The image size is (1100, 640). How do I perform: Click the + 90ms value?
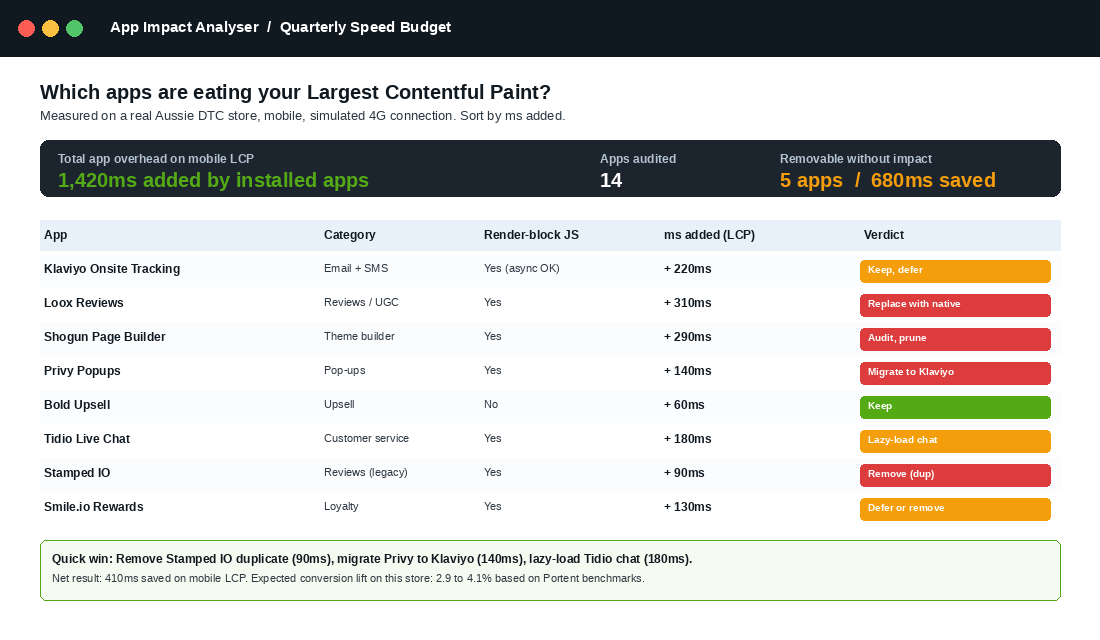(x=684, y=473)
